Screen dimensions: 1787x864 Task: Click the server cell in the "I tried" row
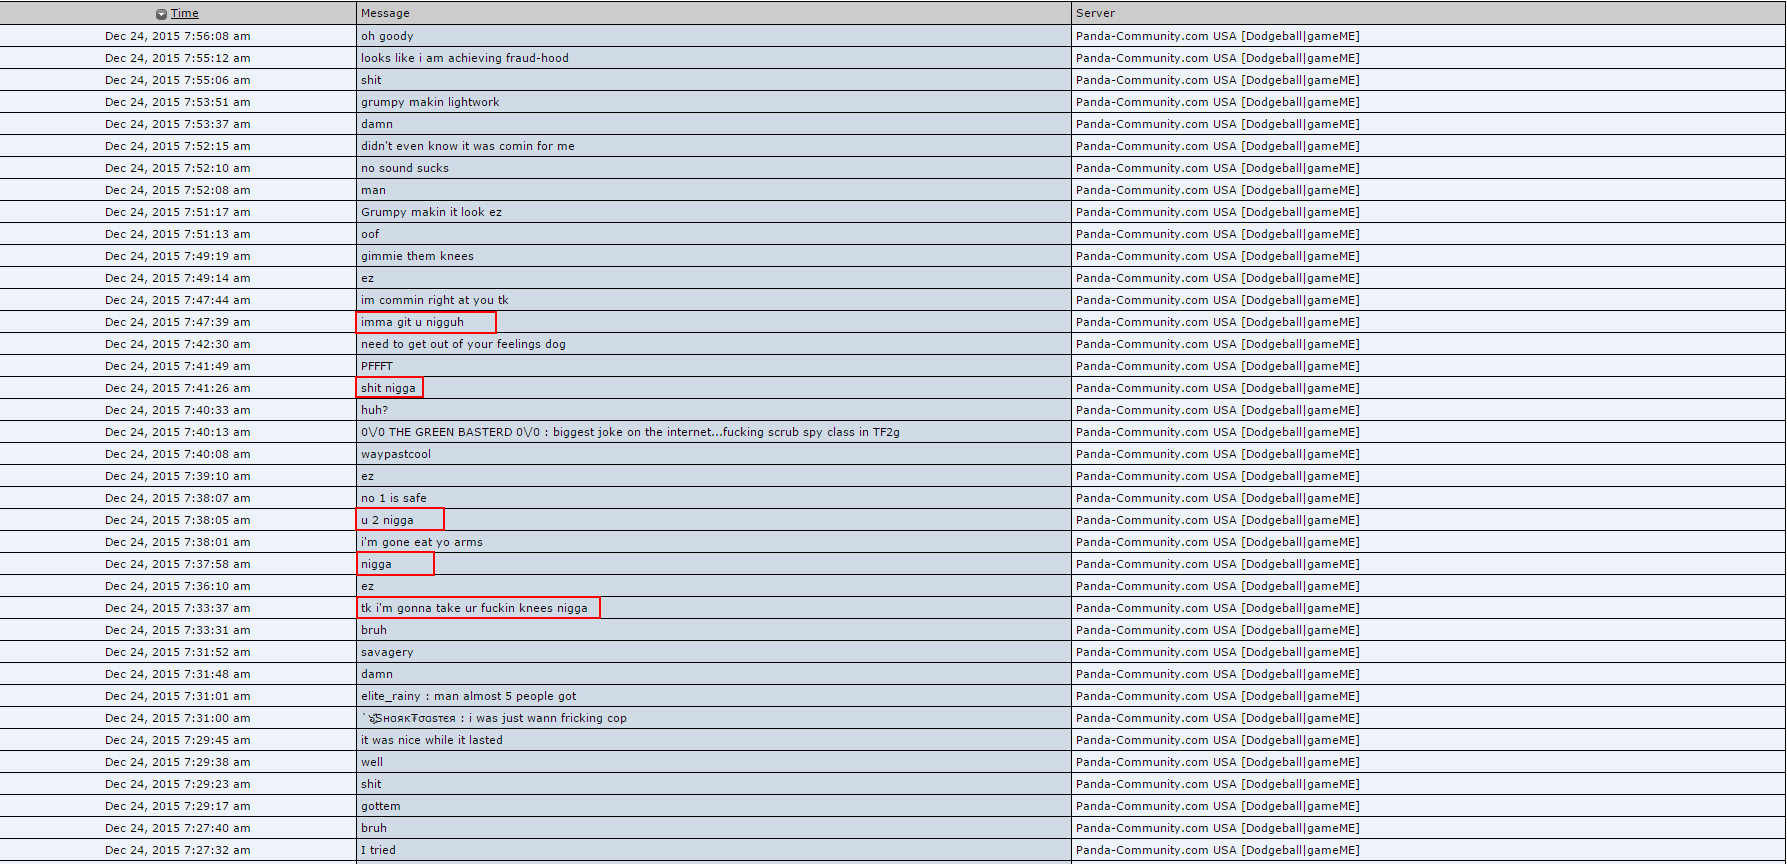pos(1217,850)
